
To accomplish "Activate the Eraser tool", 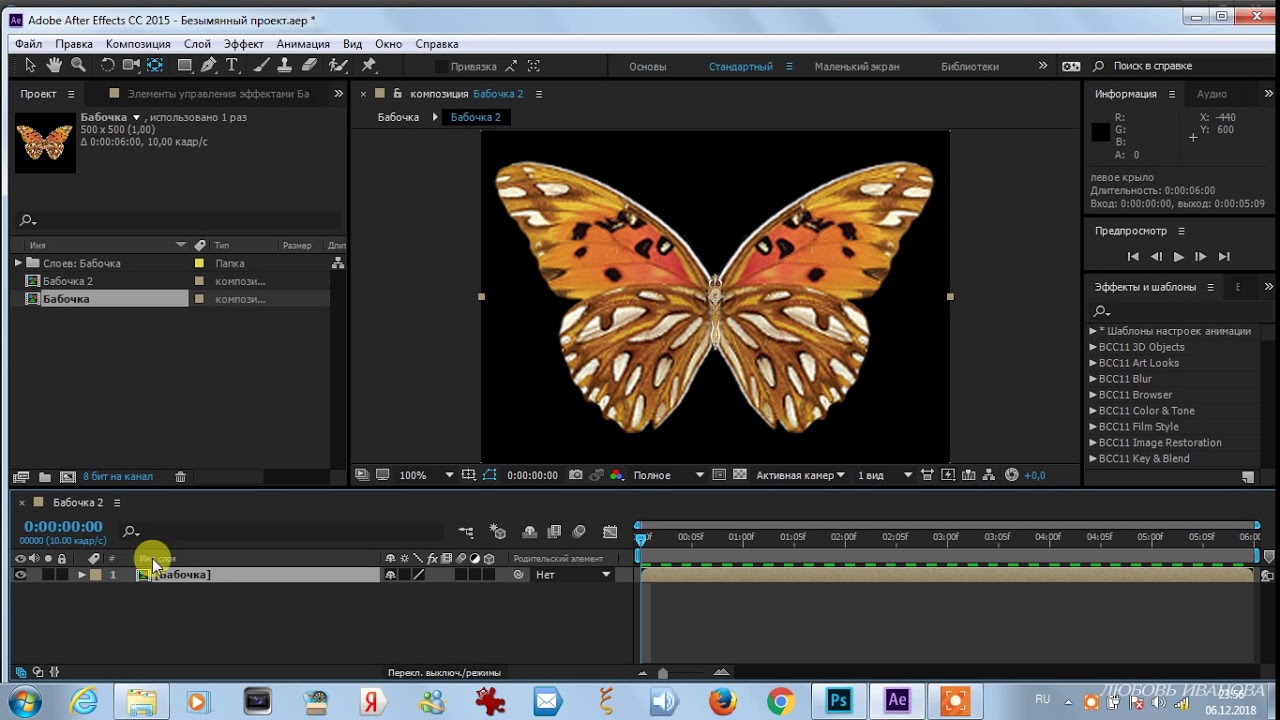I will click(310, 65).
